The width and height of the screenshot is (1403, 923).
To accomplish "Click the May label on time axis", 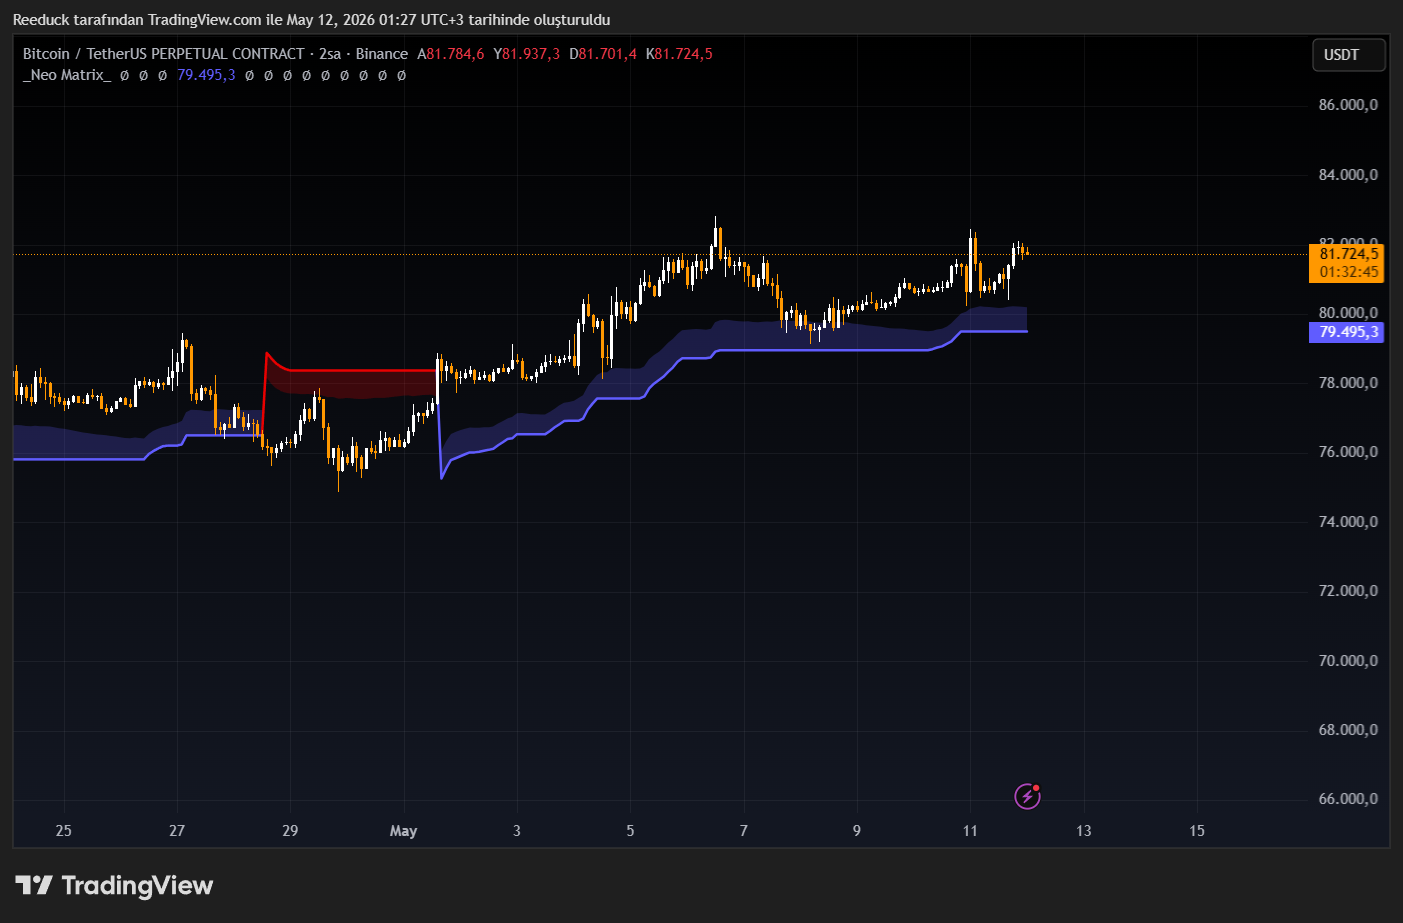I will click(403, 831).
